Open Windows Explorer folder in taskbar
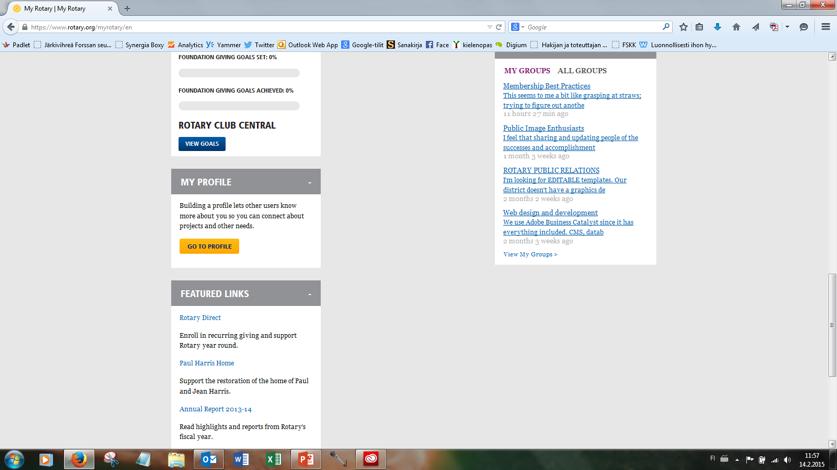This screenshot has height=470, width=837. coord(176,459)
